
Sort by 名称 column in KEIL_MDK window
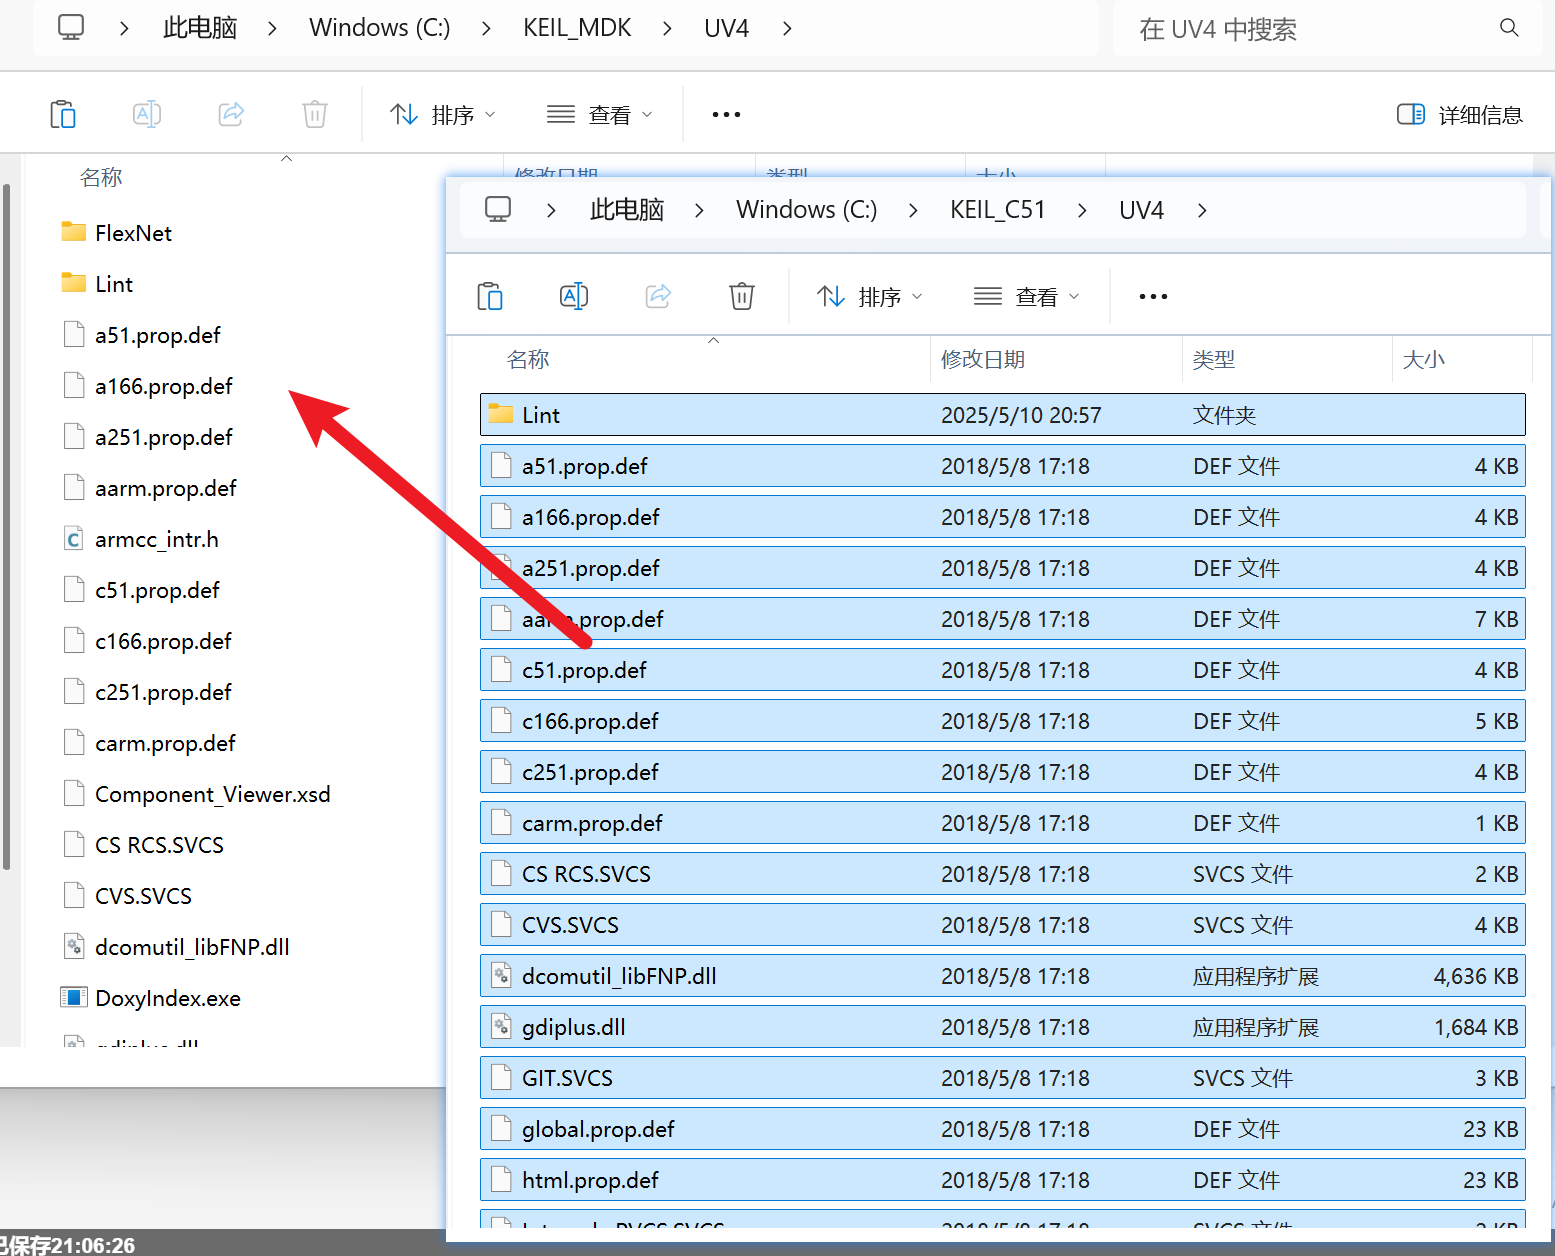tap(101, 178)
